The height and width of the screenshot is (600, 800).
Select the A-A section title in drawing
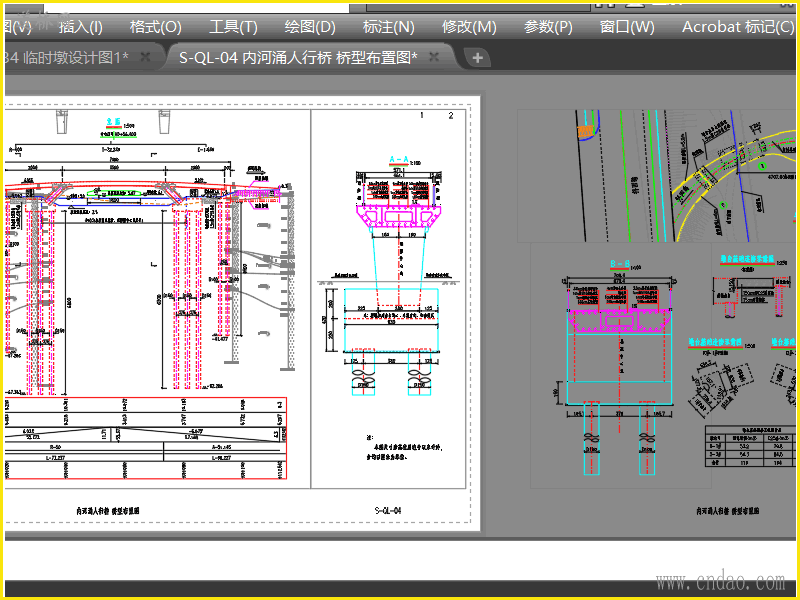(398, 160)
